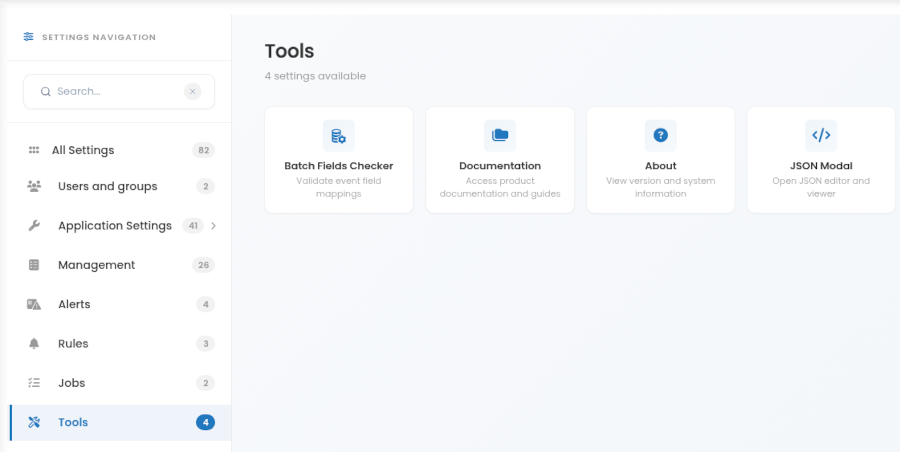The width and height of the screenshot is (900, 452).
Task: Select the Tools category
Action: (120, 423)
